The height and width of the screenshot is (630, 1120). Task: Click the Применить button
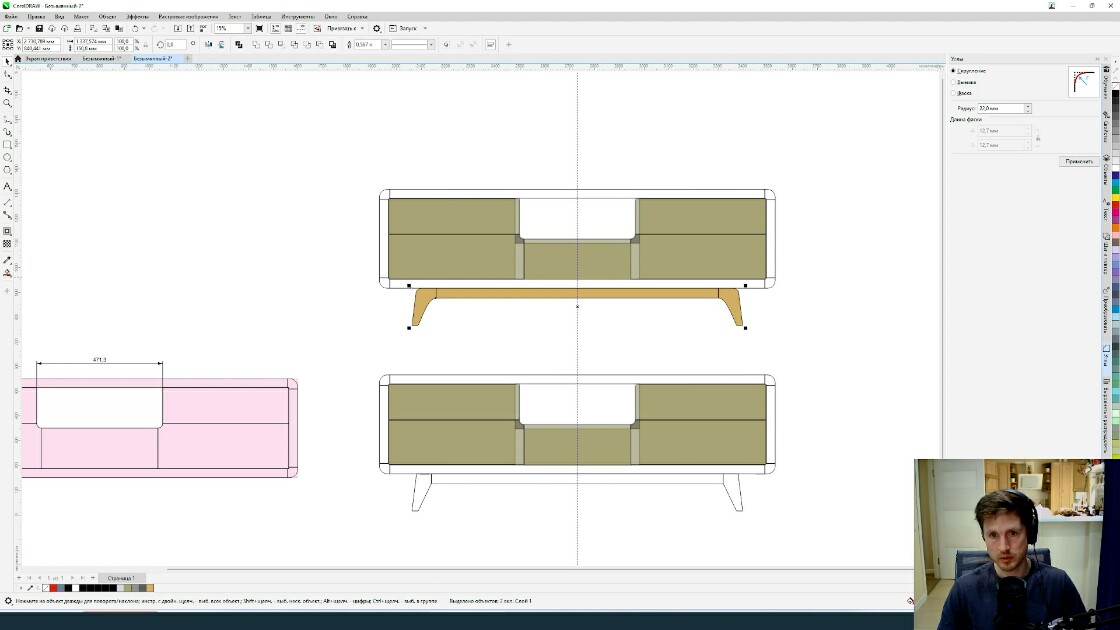(1079, 161)
